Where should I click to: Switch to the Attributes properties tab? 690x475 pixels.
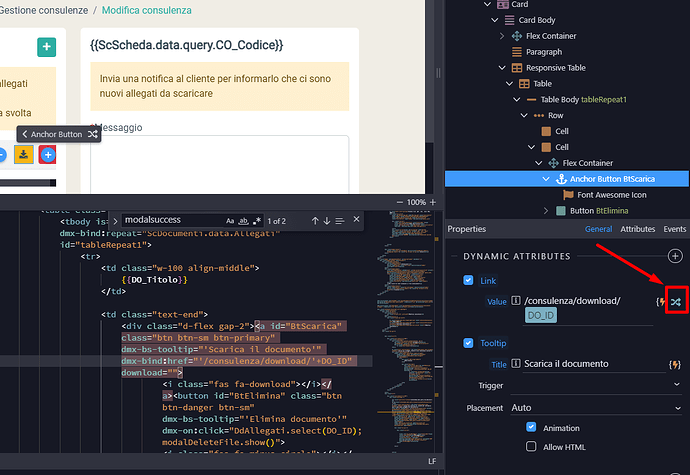tap(637, 229)
